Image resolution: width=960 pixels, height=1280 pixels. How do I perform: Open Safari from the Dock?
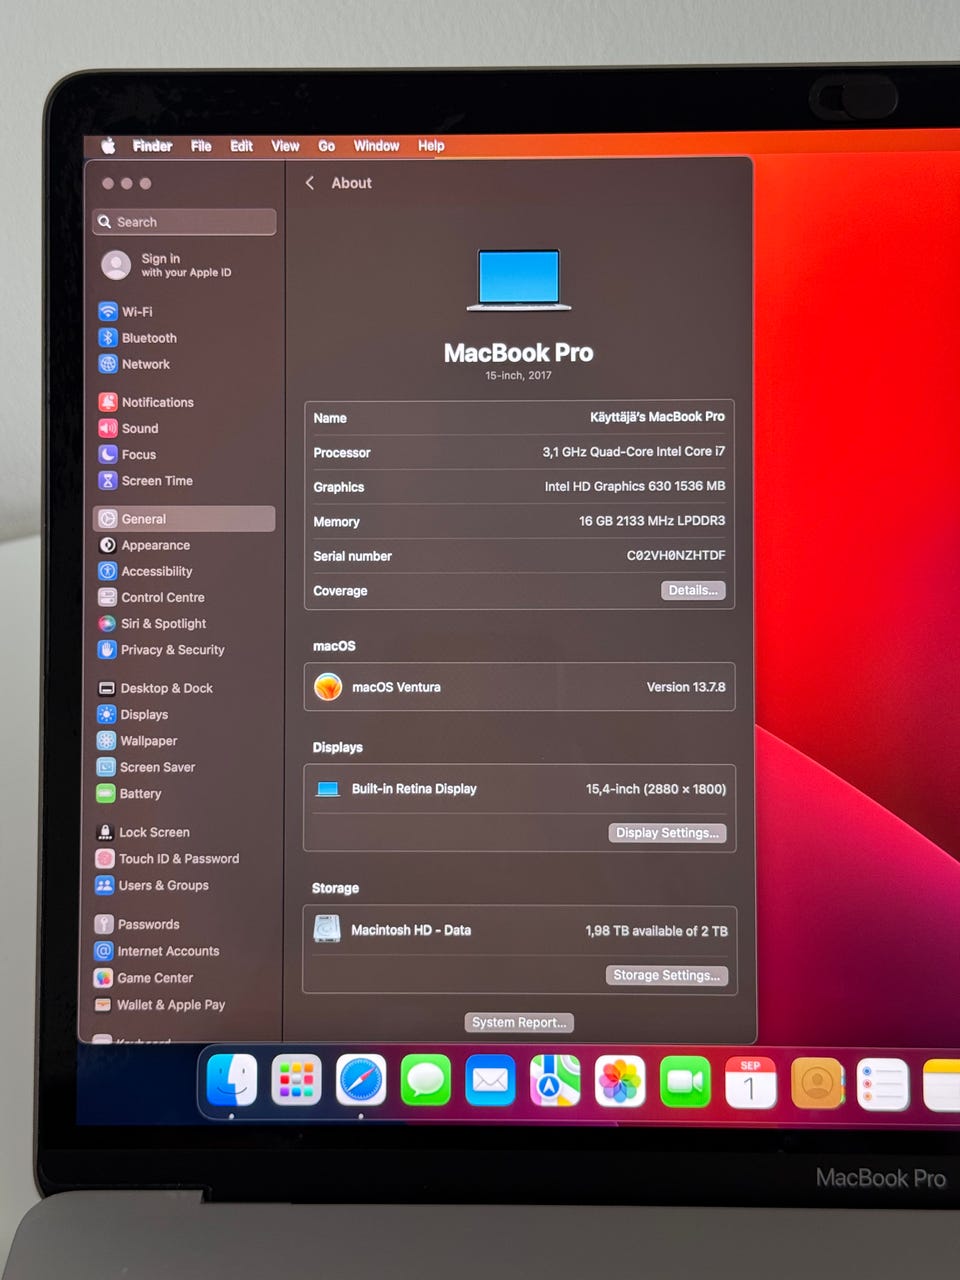coord(361,1081)
